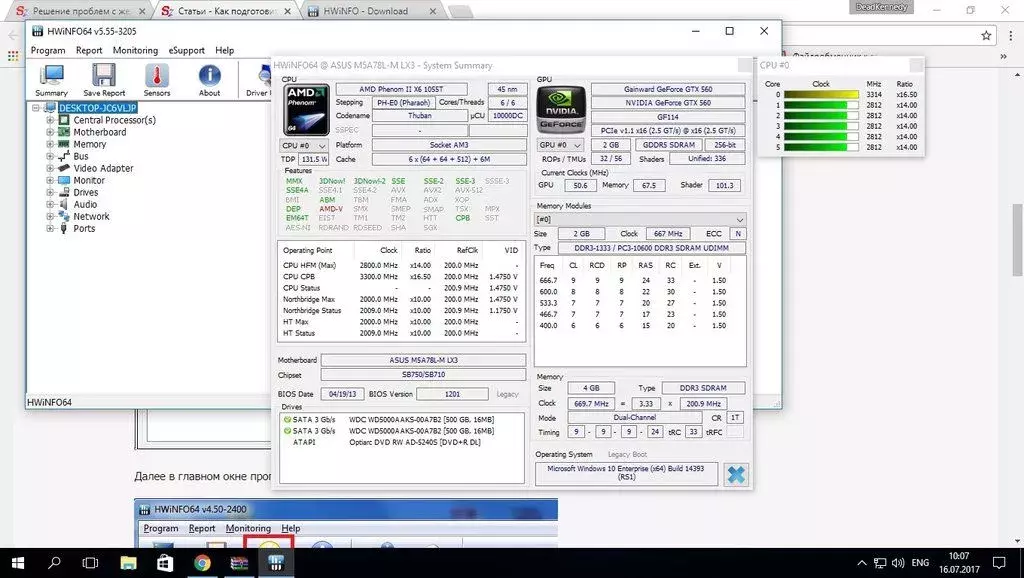Image resolution: width=1024 pixels, height=578 pixels.
Task: Open the Monitoring menu
Action: click(x=135, y=50)
